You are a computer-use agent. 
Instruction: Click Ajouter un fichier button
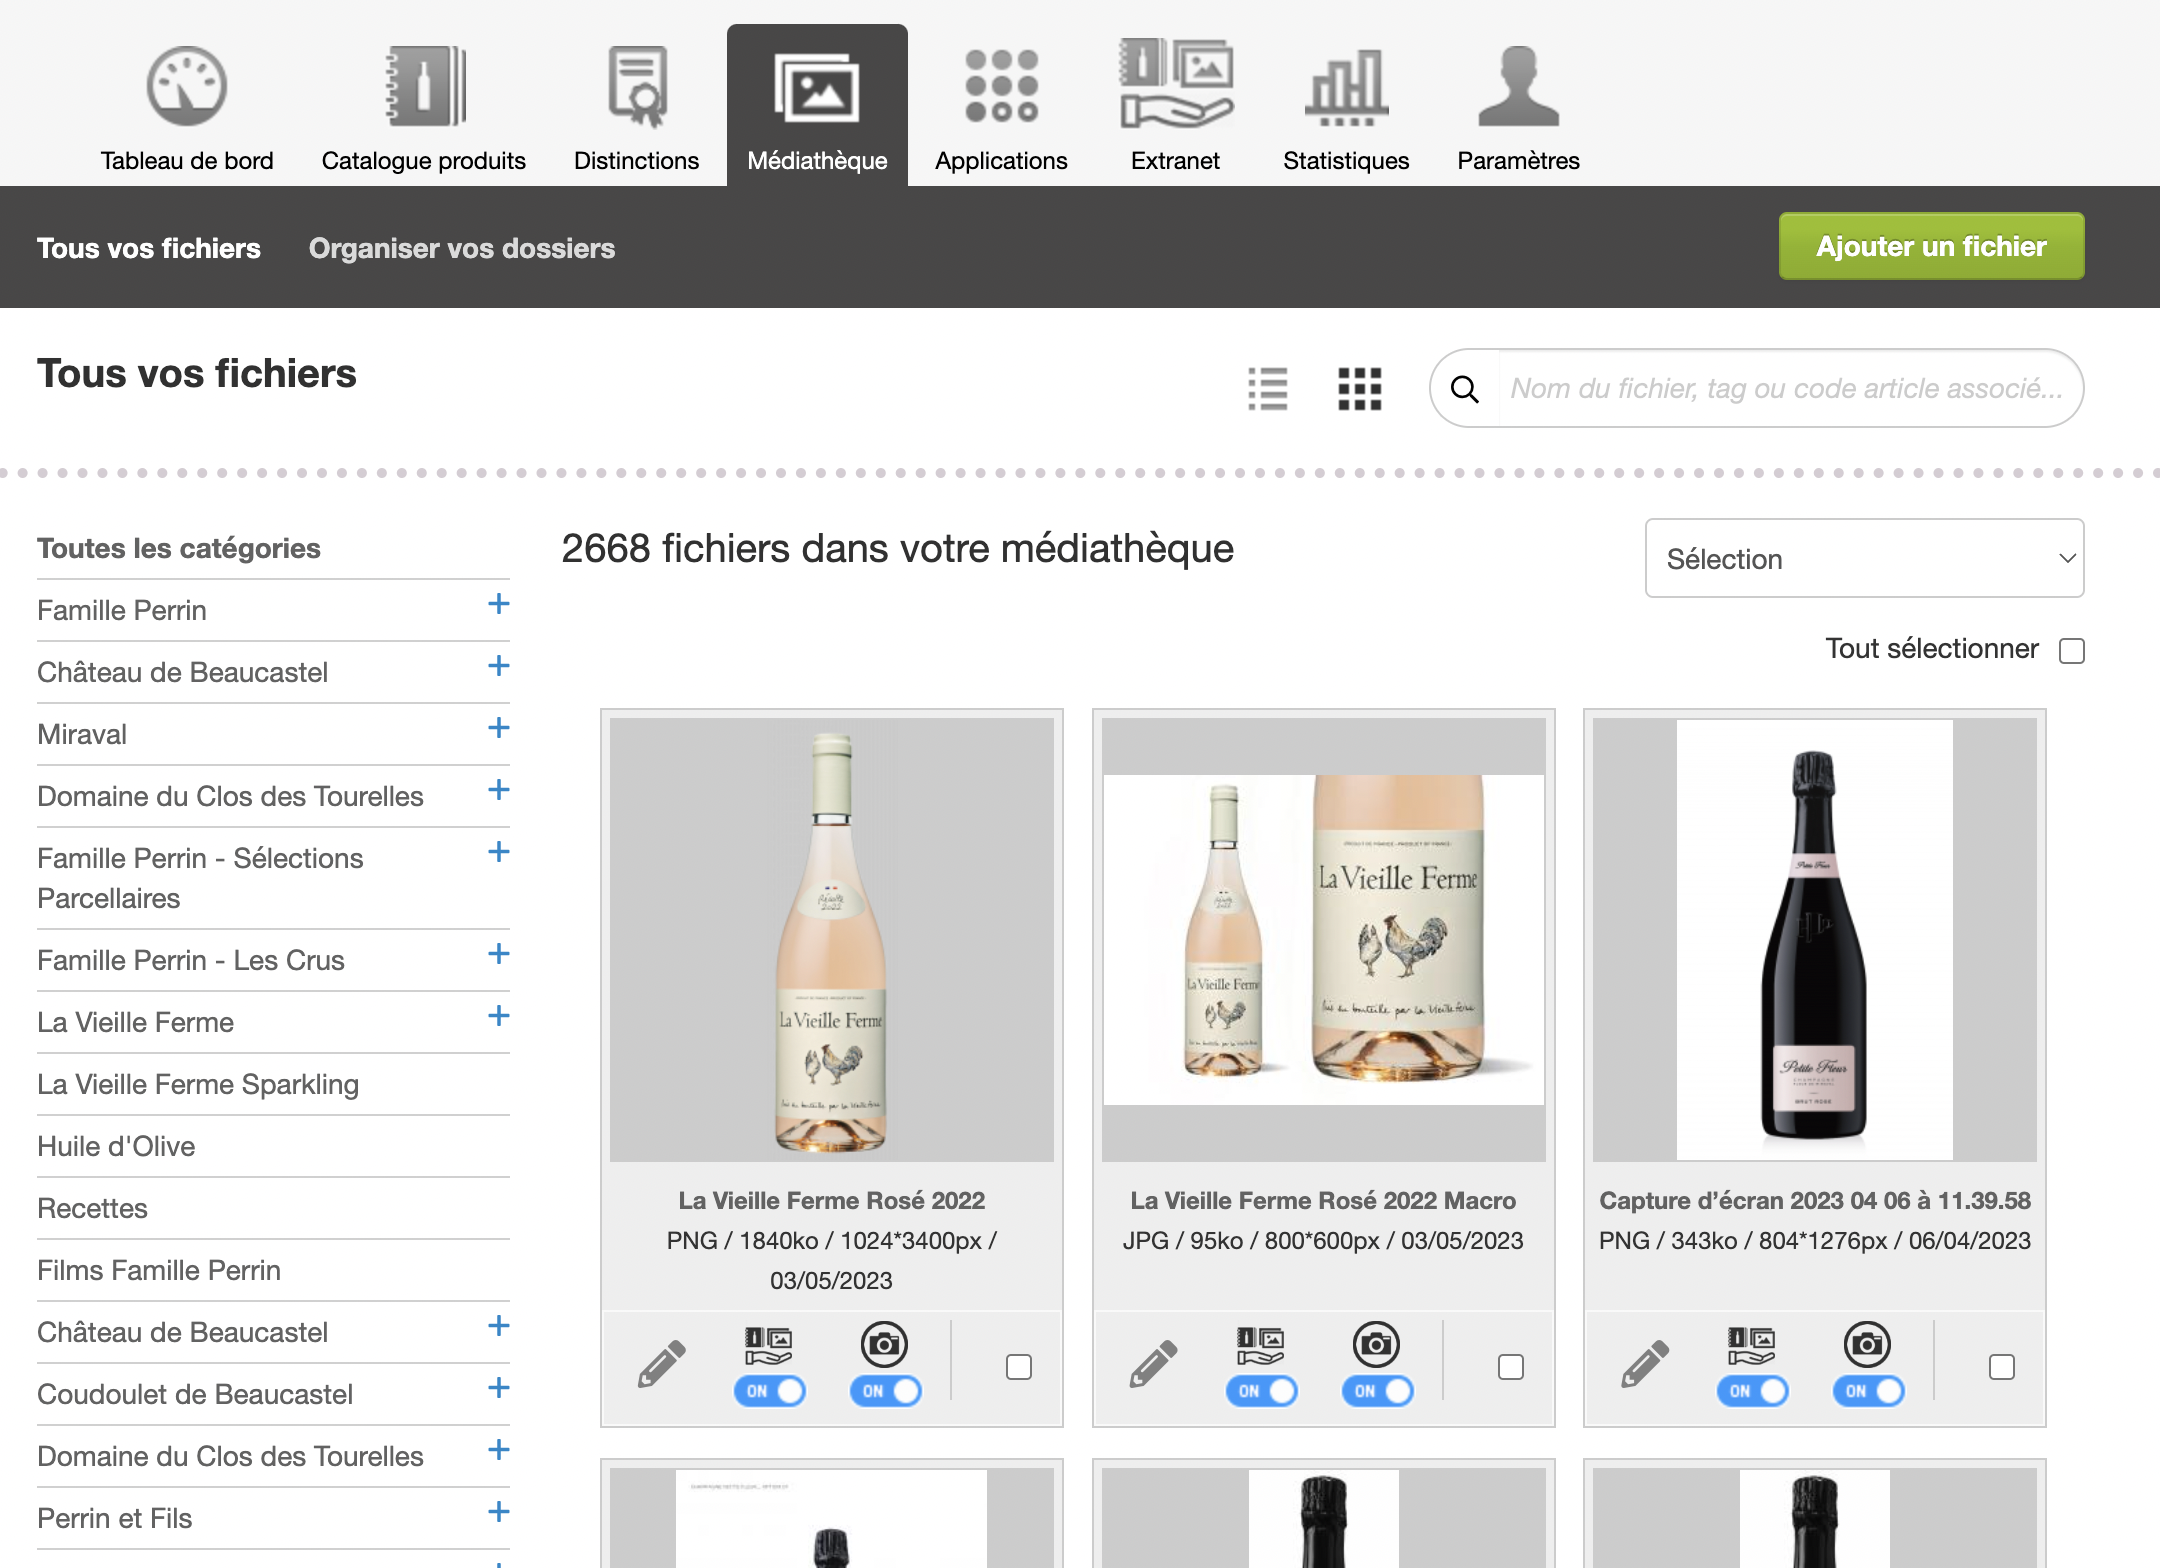point(1932,246)
